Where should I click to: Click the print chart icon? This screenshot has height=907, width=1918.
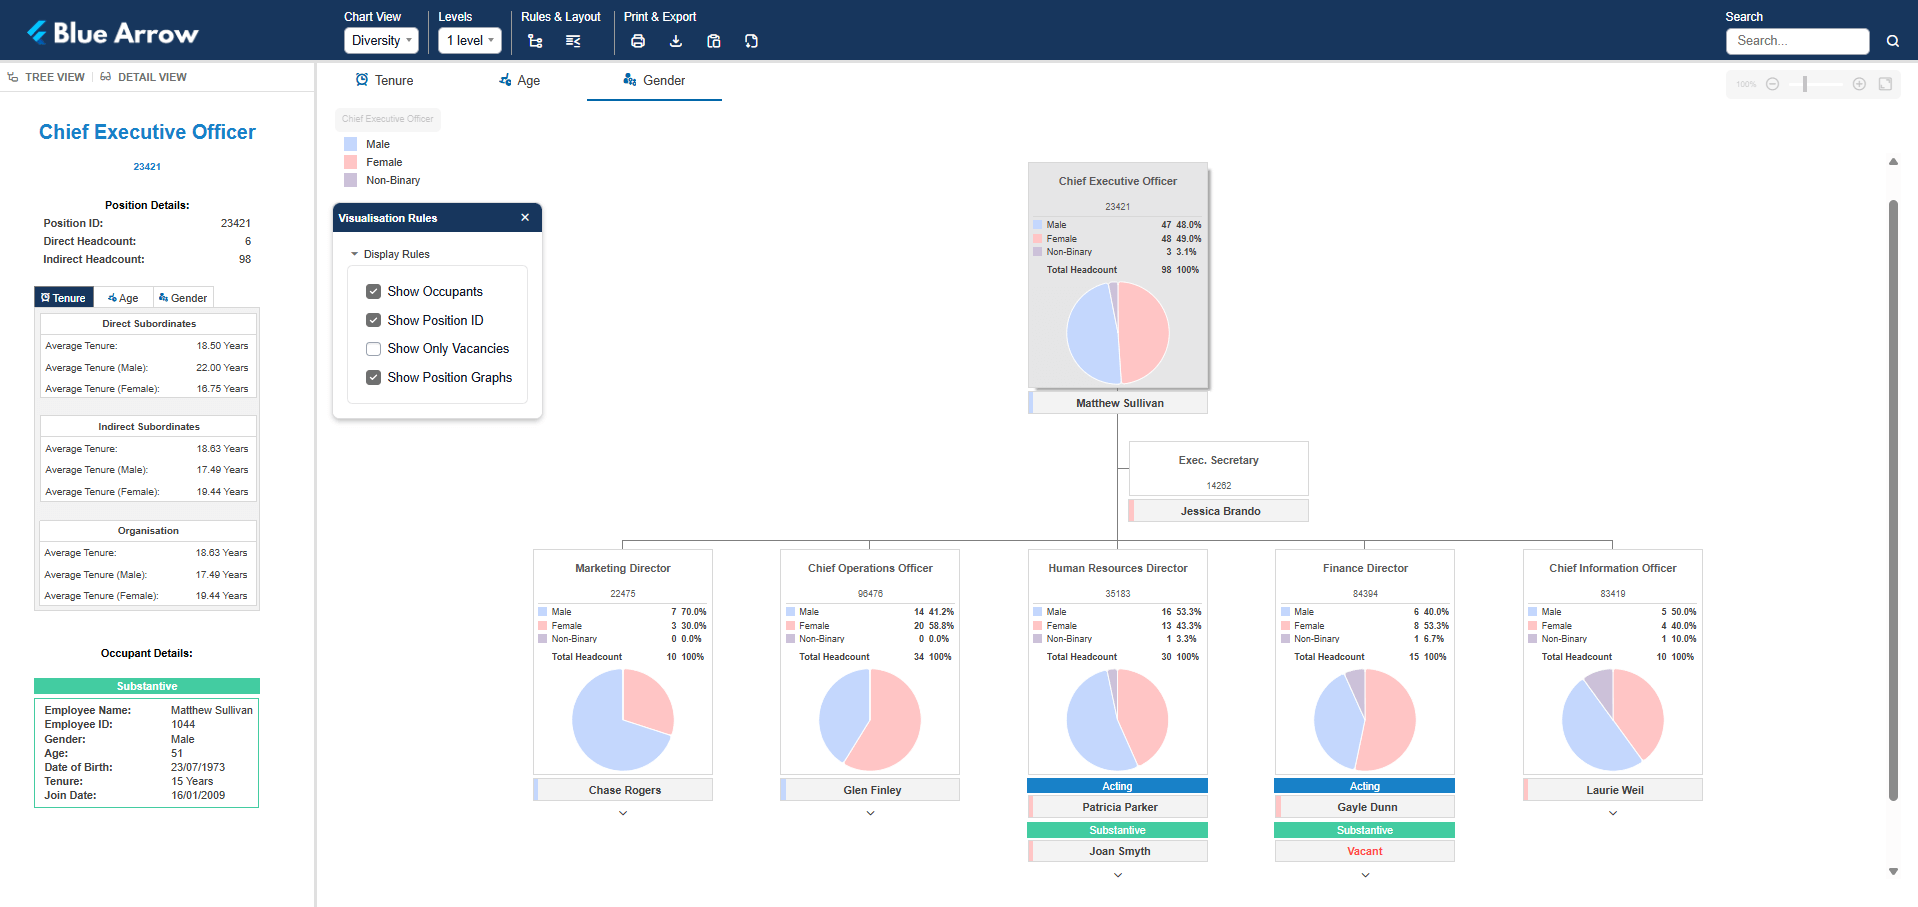(638, 41)
